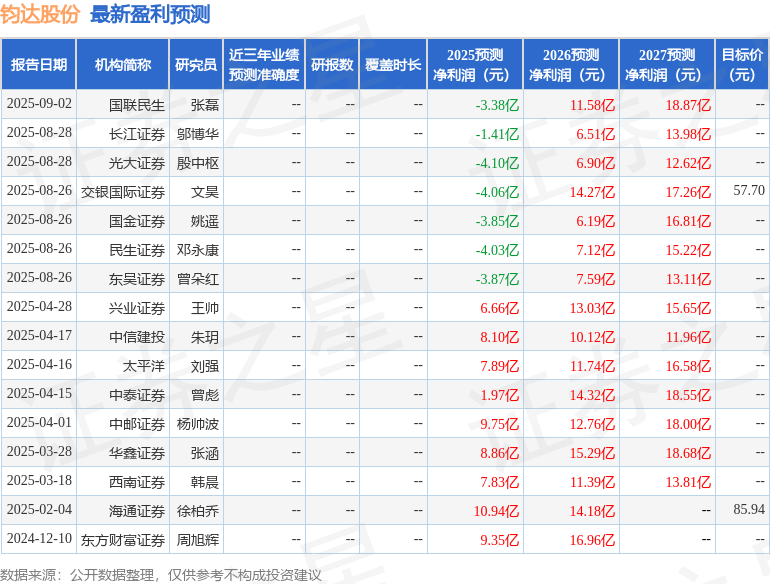The width and height of the screenshot is (770, 584).
Task: Click the 覆盖时长 column header
Action: tap(393, 64)
